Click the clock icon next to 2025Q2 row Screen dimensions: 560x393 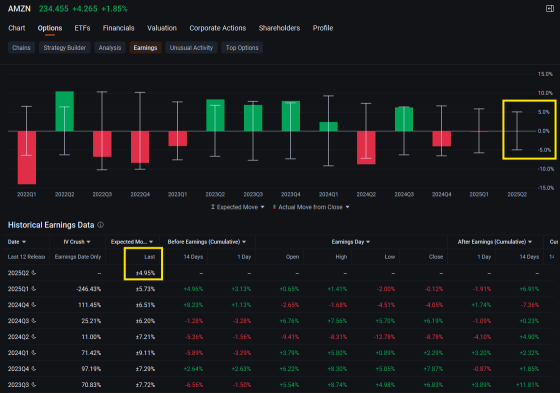tap(34, 273)
